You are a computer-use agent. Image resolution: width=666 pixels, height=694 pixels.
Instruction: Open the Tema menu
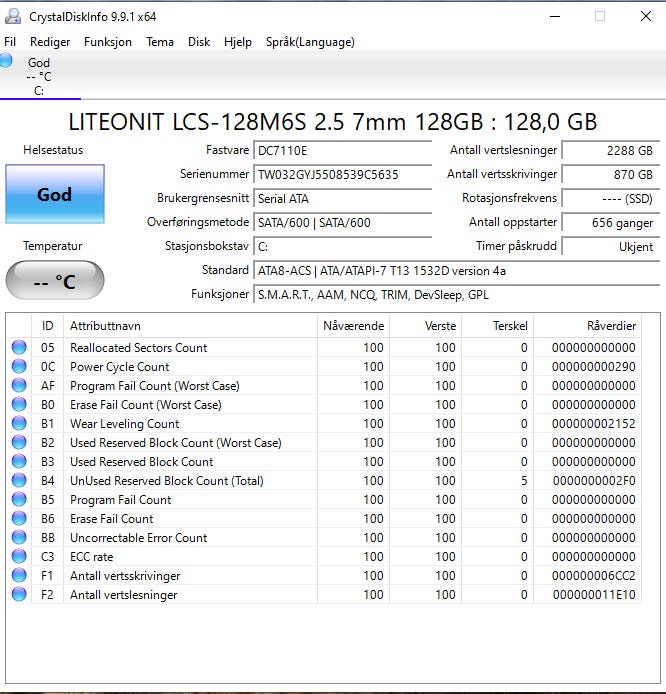click(x=160, y=42)
